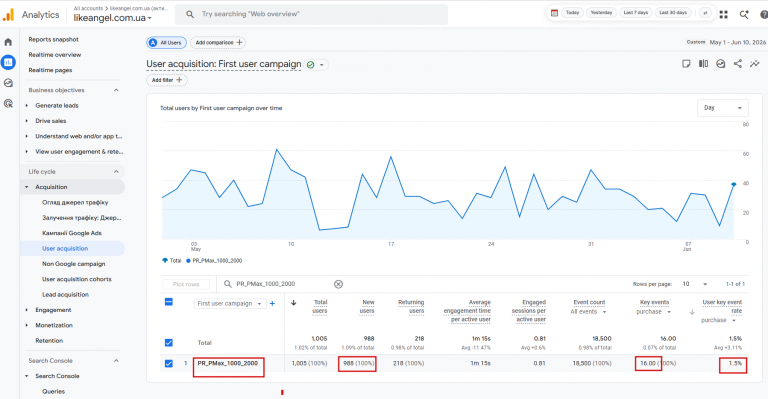The width and height of the screenshot is (768, 399).
Task: Click the Last 30 days shortcut
Action: click(673, 13)
